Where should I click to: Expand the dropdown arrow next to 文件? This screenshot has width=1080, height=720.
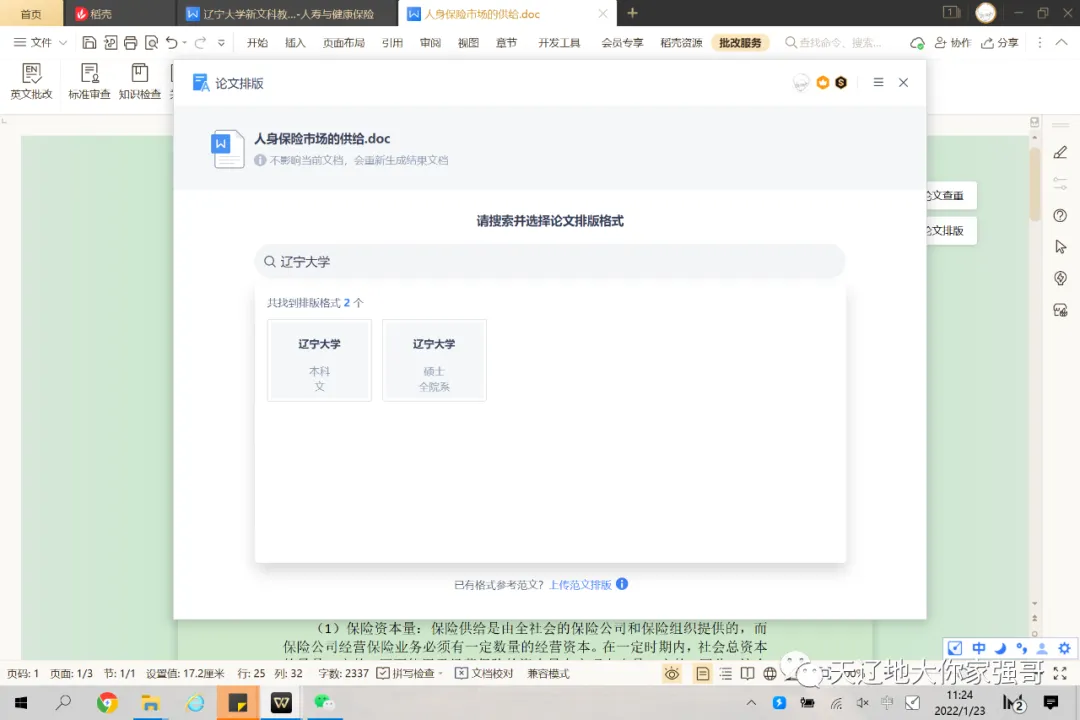(63, 43)
